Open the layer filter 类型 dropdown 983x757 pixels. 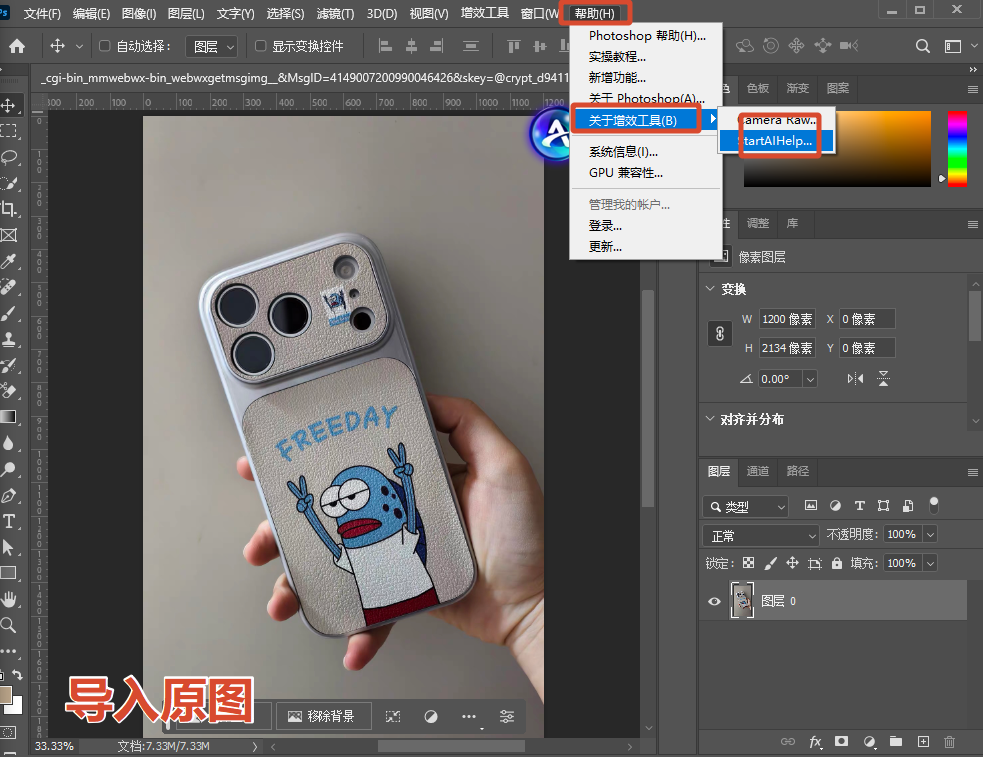tap(746, 506)
